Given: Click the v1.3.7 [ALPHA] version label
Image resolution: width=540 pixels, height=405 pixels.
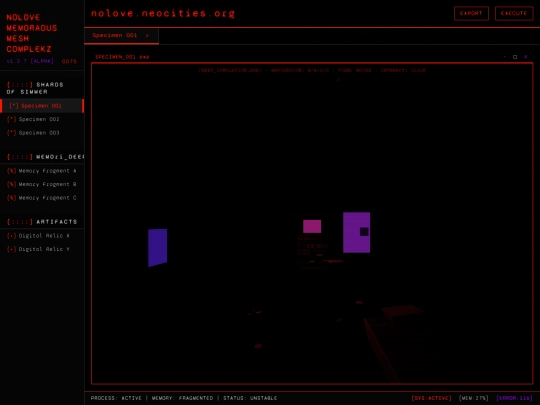Looking at the screenshot, I should (x=30, y=61).
